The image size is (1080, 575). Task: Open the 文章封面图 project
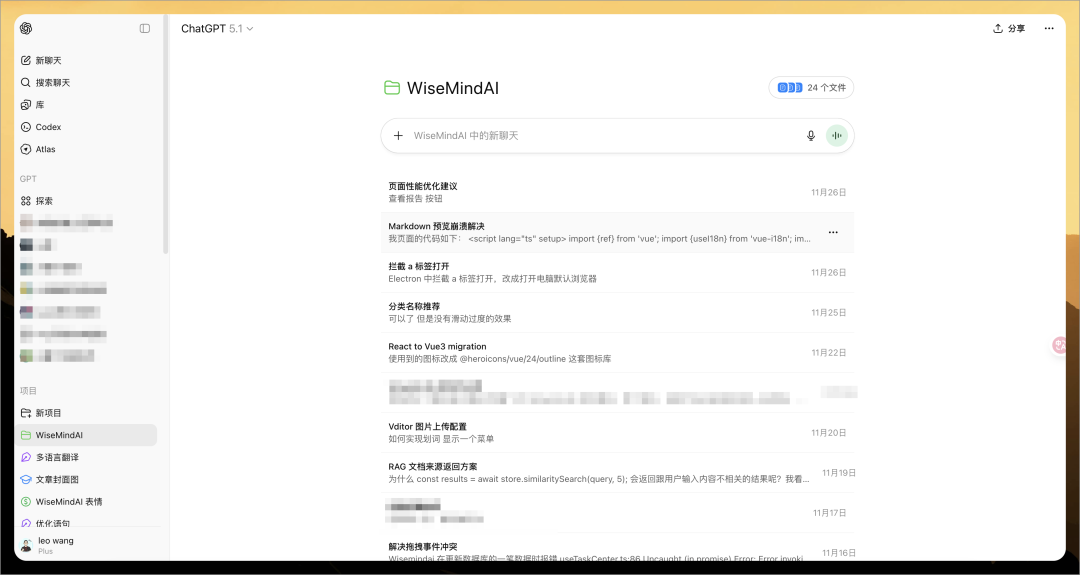point(87,479)
